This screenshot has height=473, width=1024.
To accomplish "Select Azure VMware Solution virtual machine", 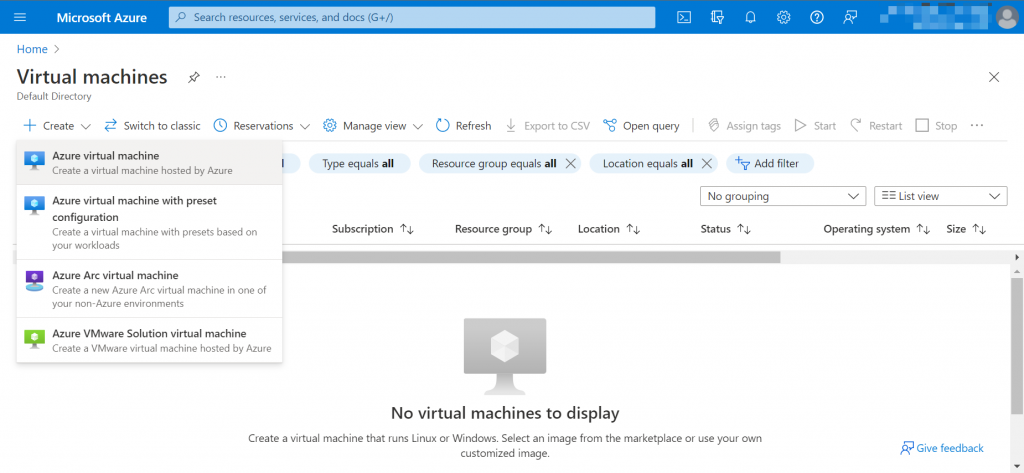I will point(149,340).
